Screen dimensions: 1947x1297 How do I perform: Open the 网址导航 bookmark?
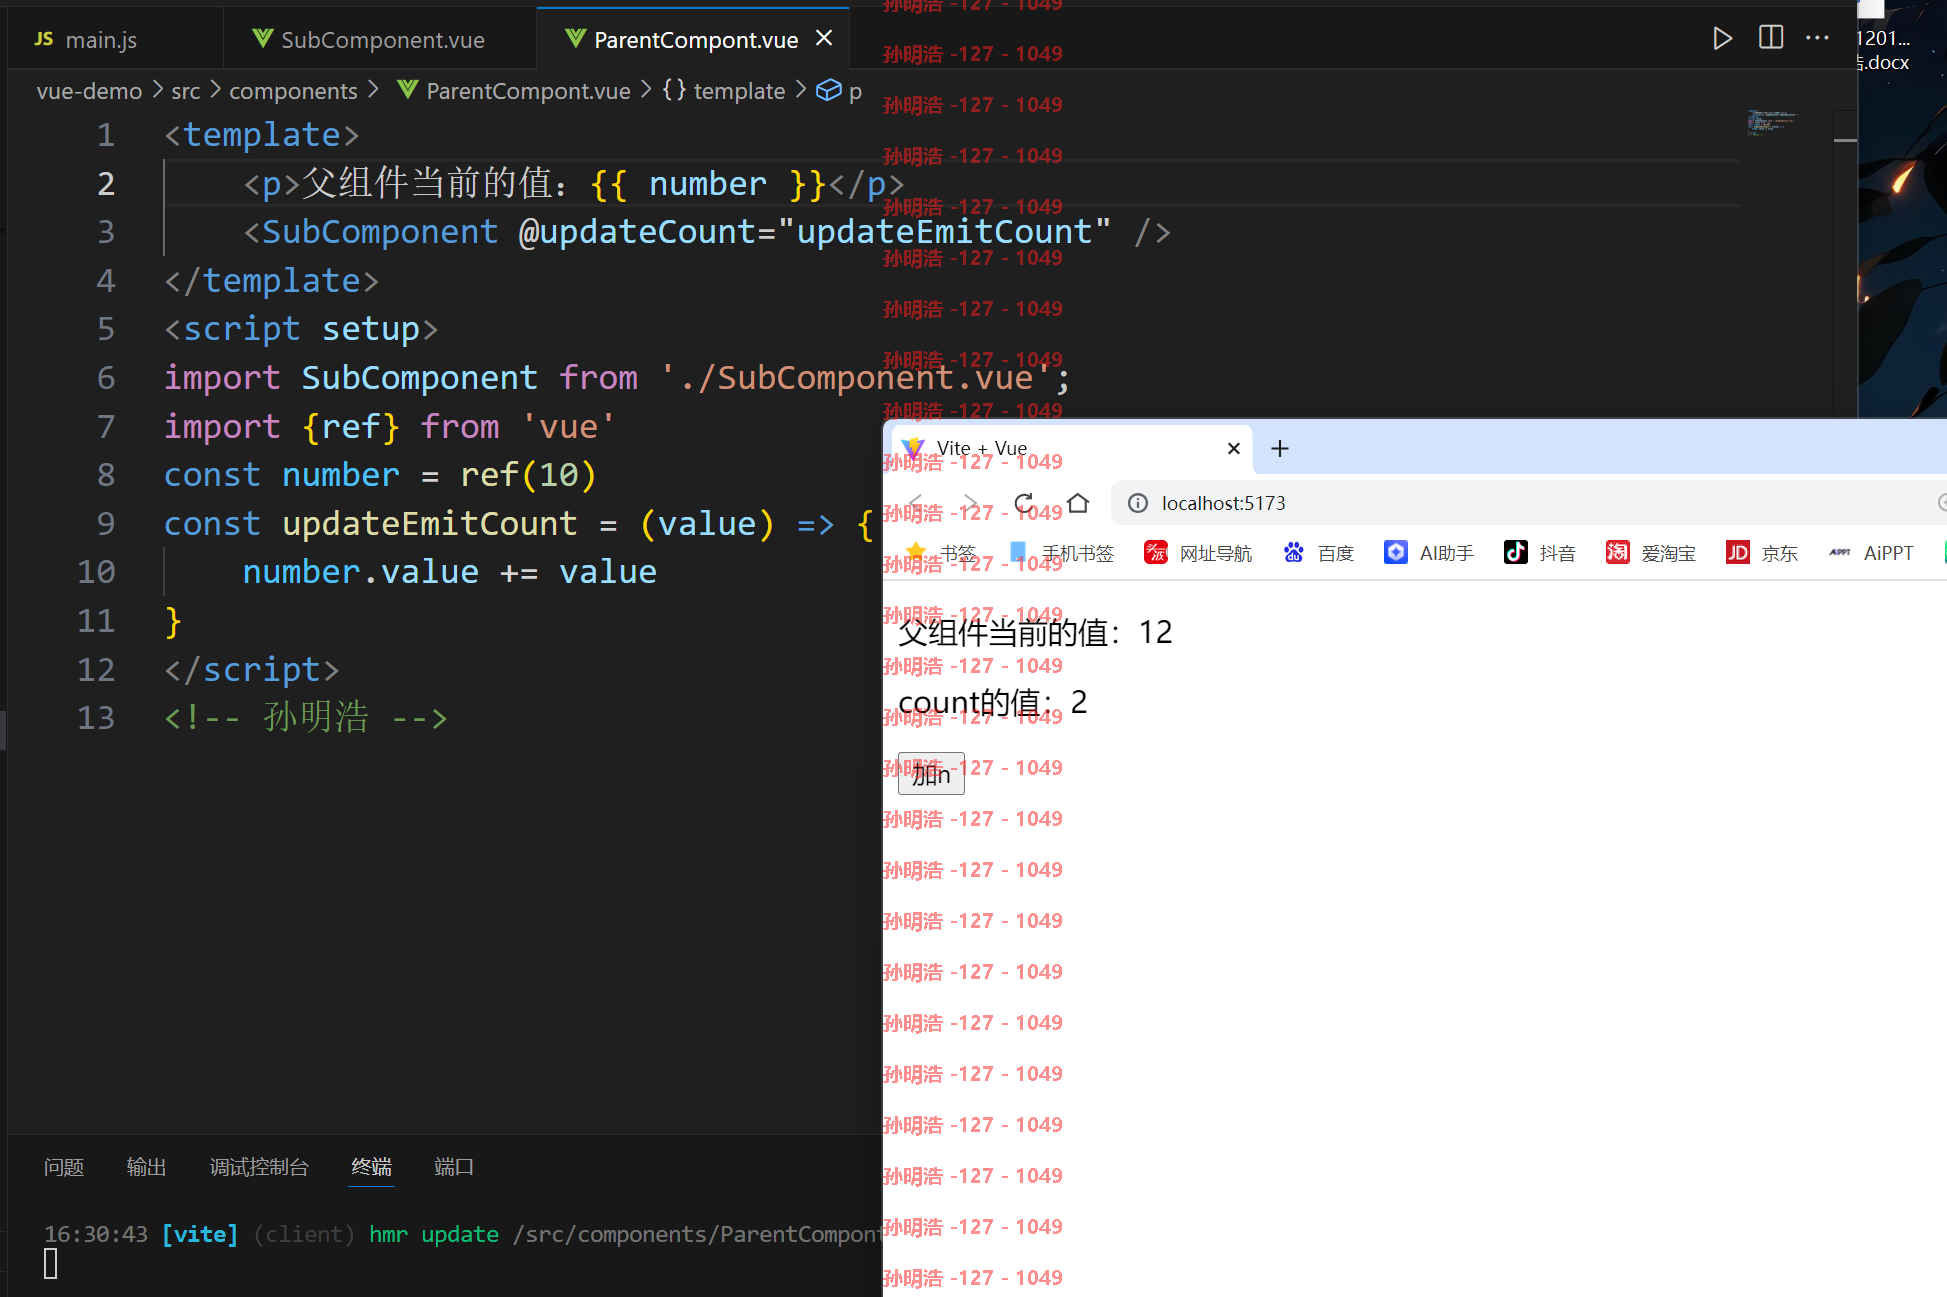(1198, 553)
